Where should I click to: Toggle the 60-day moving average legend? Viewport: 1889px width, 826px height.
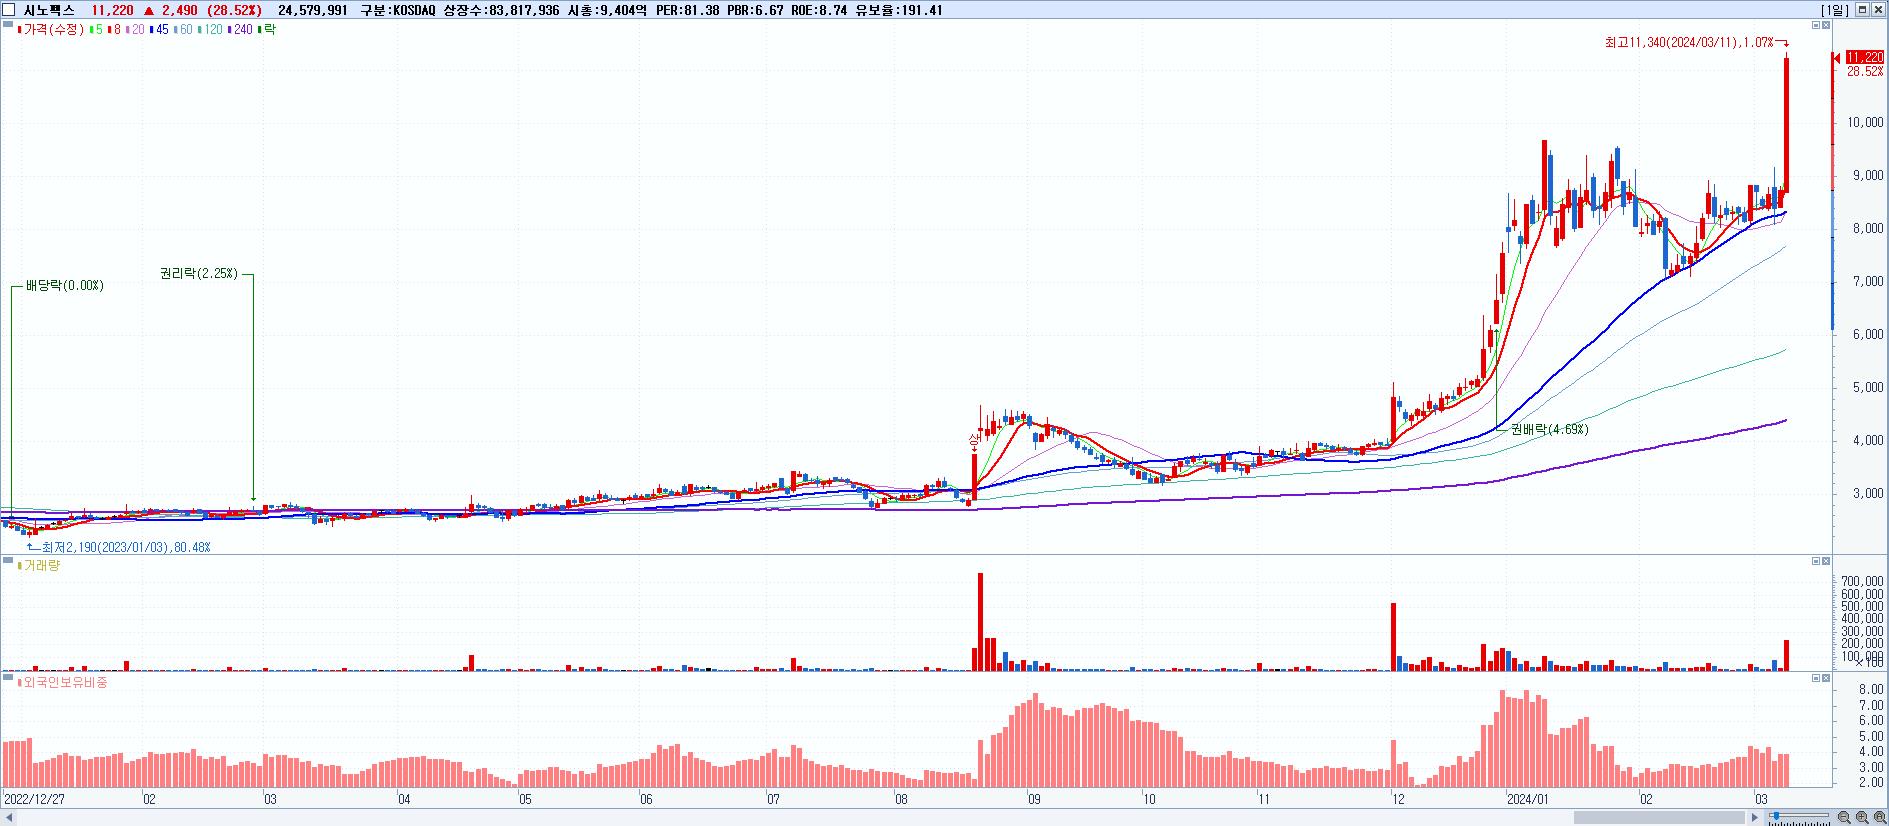pos(183,29)
